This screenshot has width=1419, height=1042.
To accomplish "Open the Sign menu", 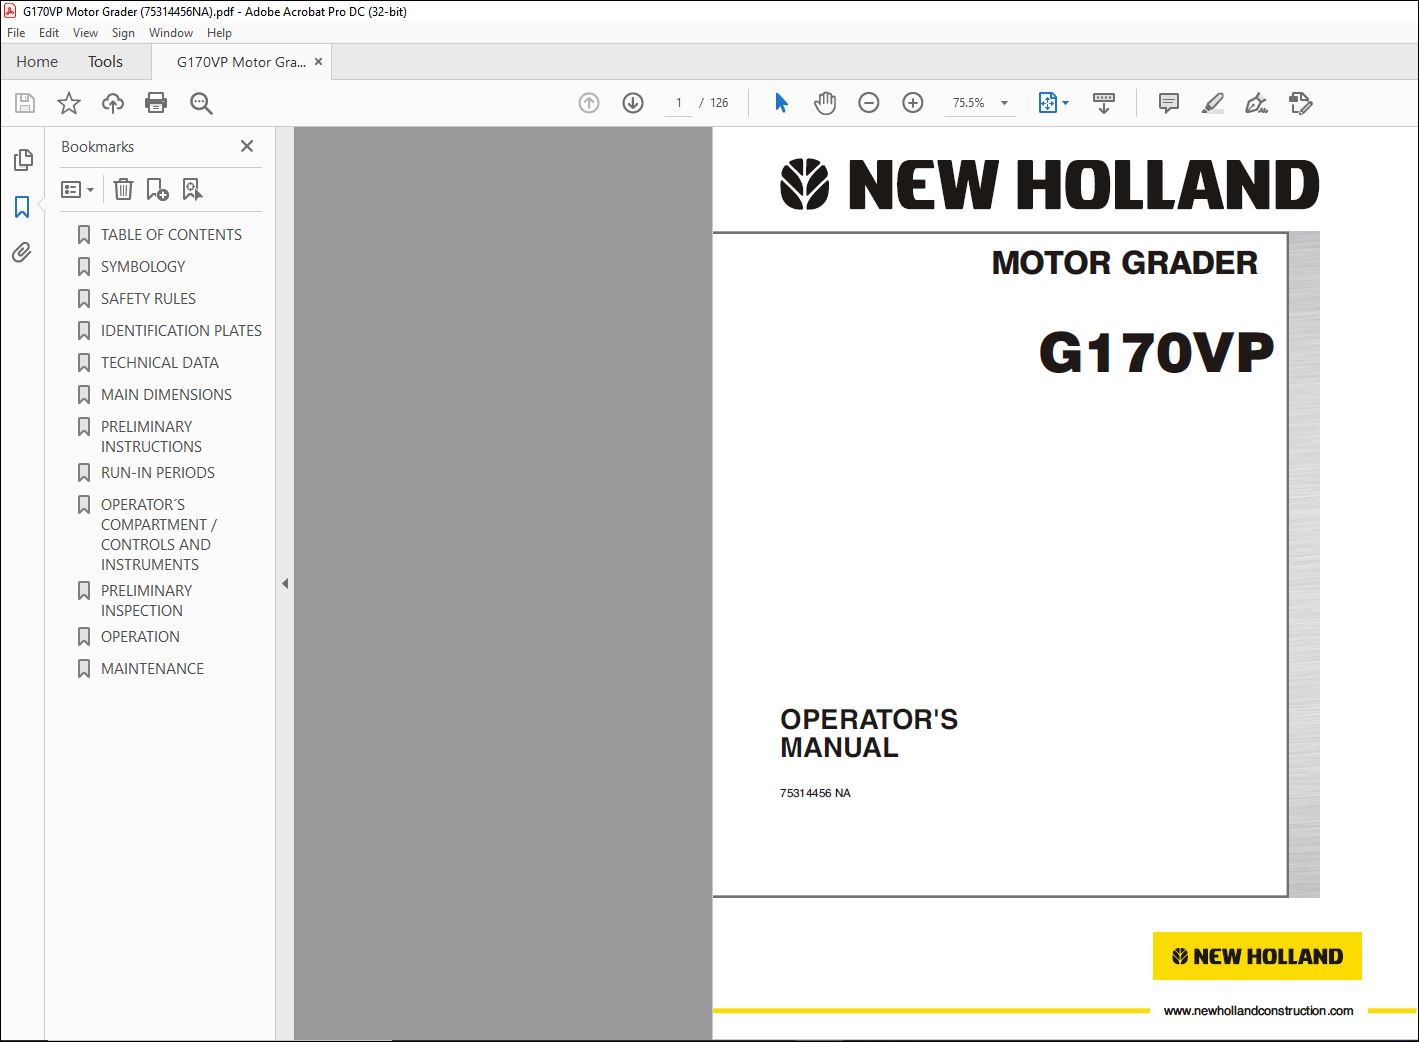I will 123,33.
